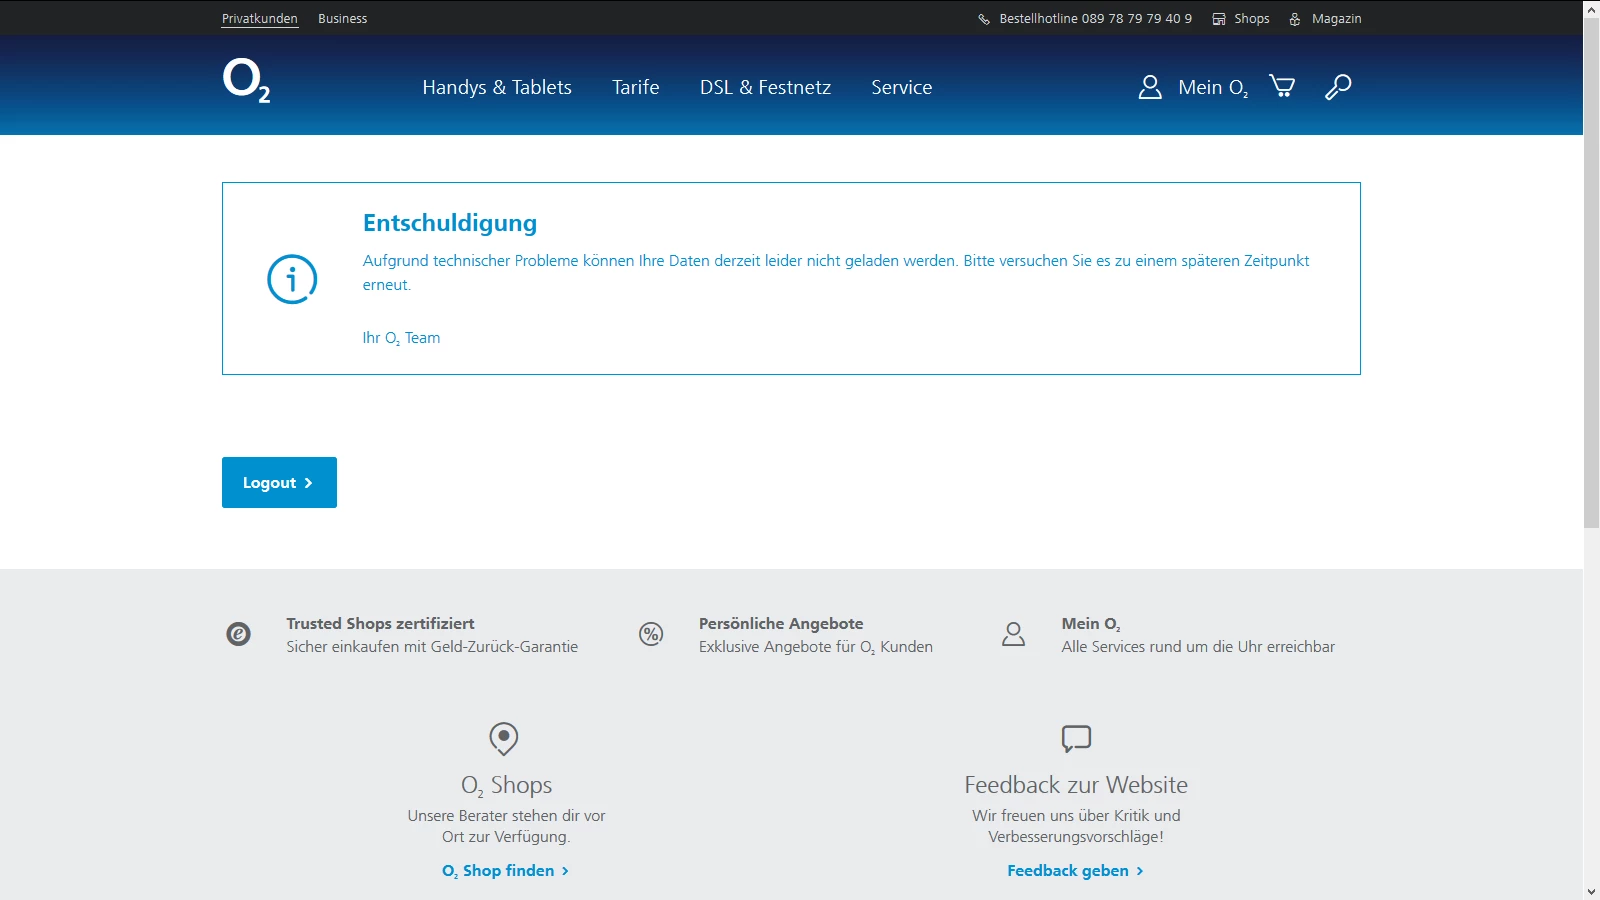
Task: Click the percent icon for Persönliche Angebote
Action: pos(651,634)
